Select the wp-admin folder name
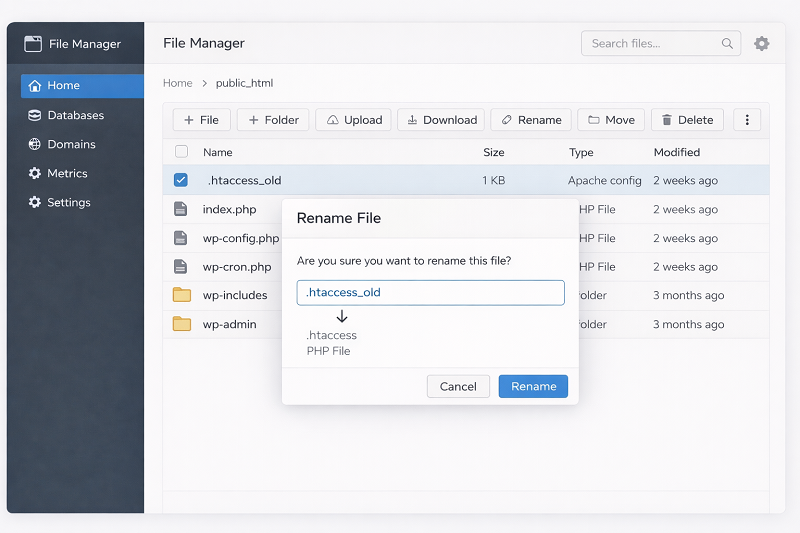Viewport: 800px width, 533px height. 230,324
